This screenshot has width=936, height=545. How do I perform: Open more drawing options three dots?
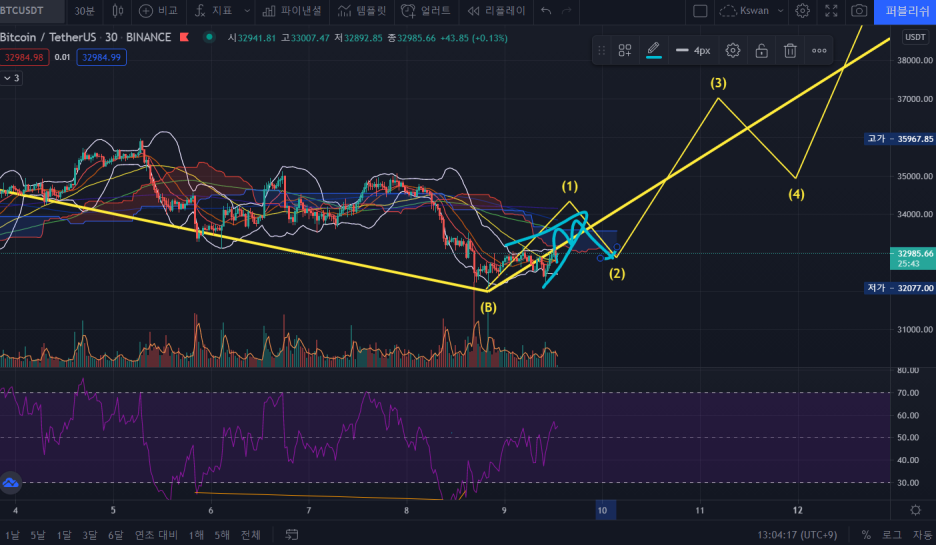coord(819,51)
